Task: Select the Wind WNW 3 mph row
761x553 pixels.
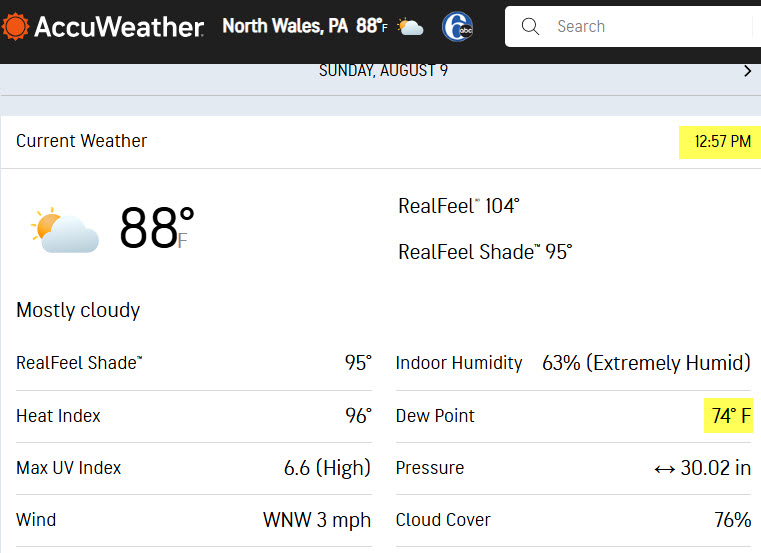Action: pos(194,520)
